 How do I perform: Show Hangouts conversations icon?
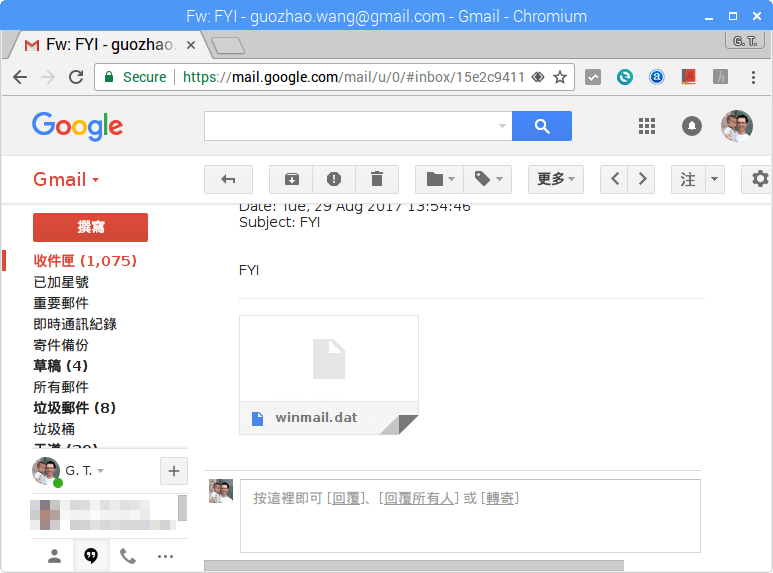pyautogui.click(x=91, y=556)
